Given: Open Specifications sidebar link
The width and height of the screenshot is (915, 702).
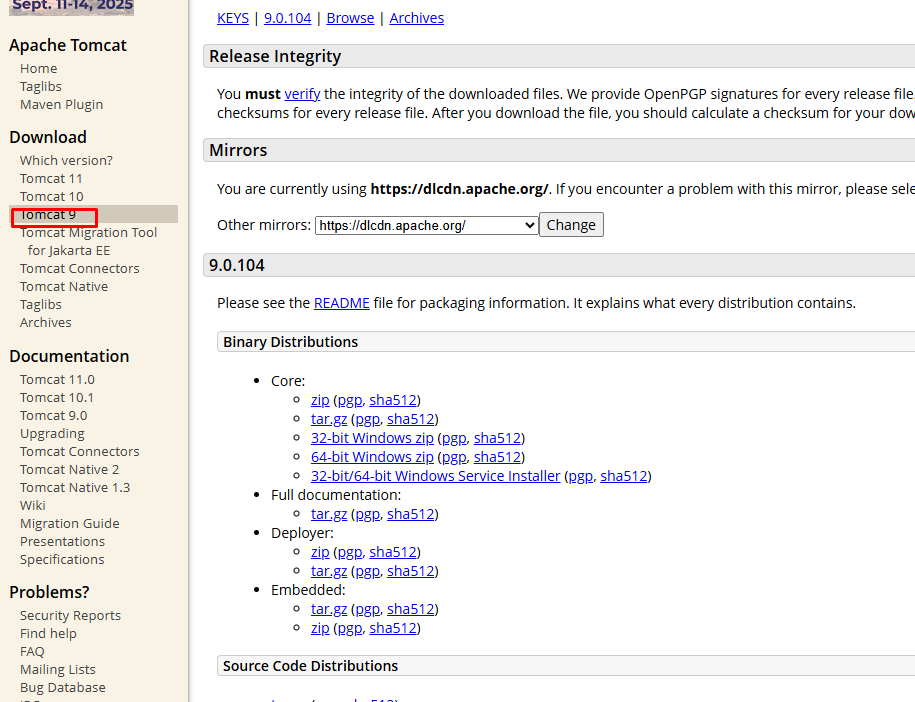Looking at the screenshot, I should [62, 560].
